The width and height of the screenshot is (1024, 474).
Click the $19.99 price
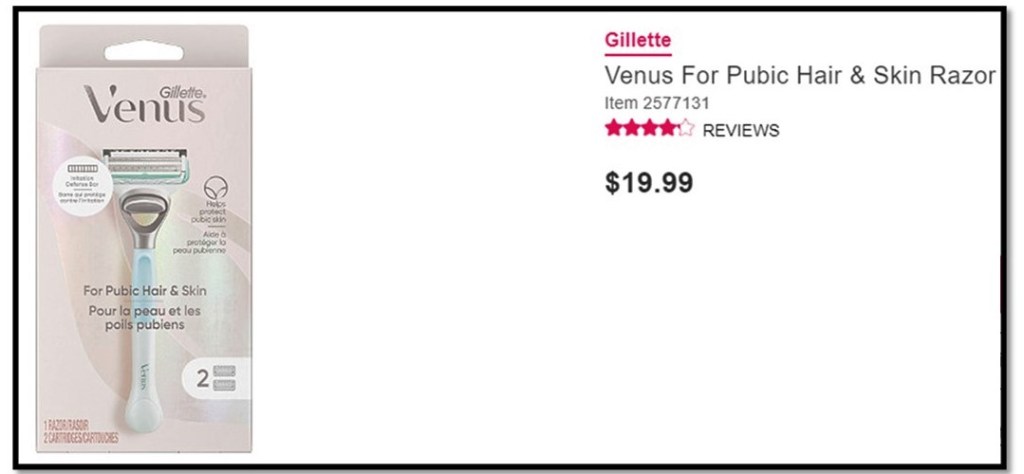point(648,183)
